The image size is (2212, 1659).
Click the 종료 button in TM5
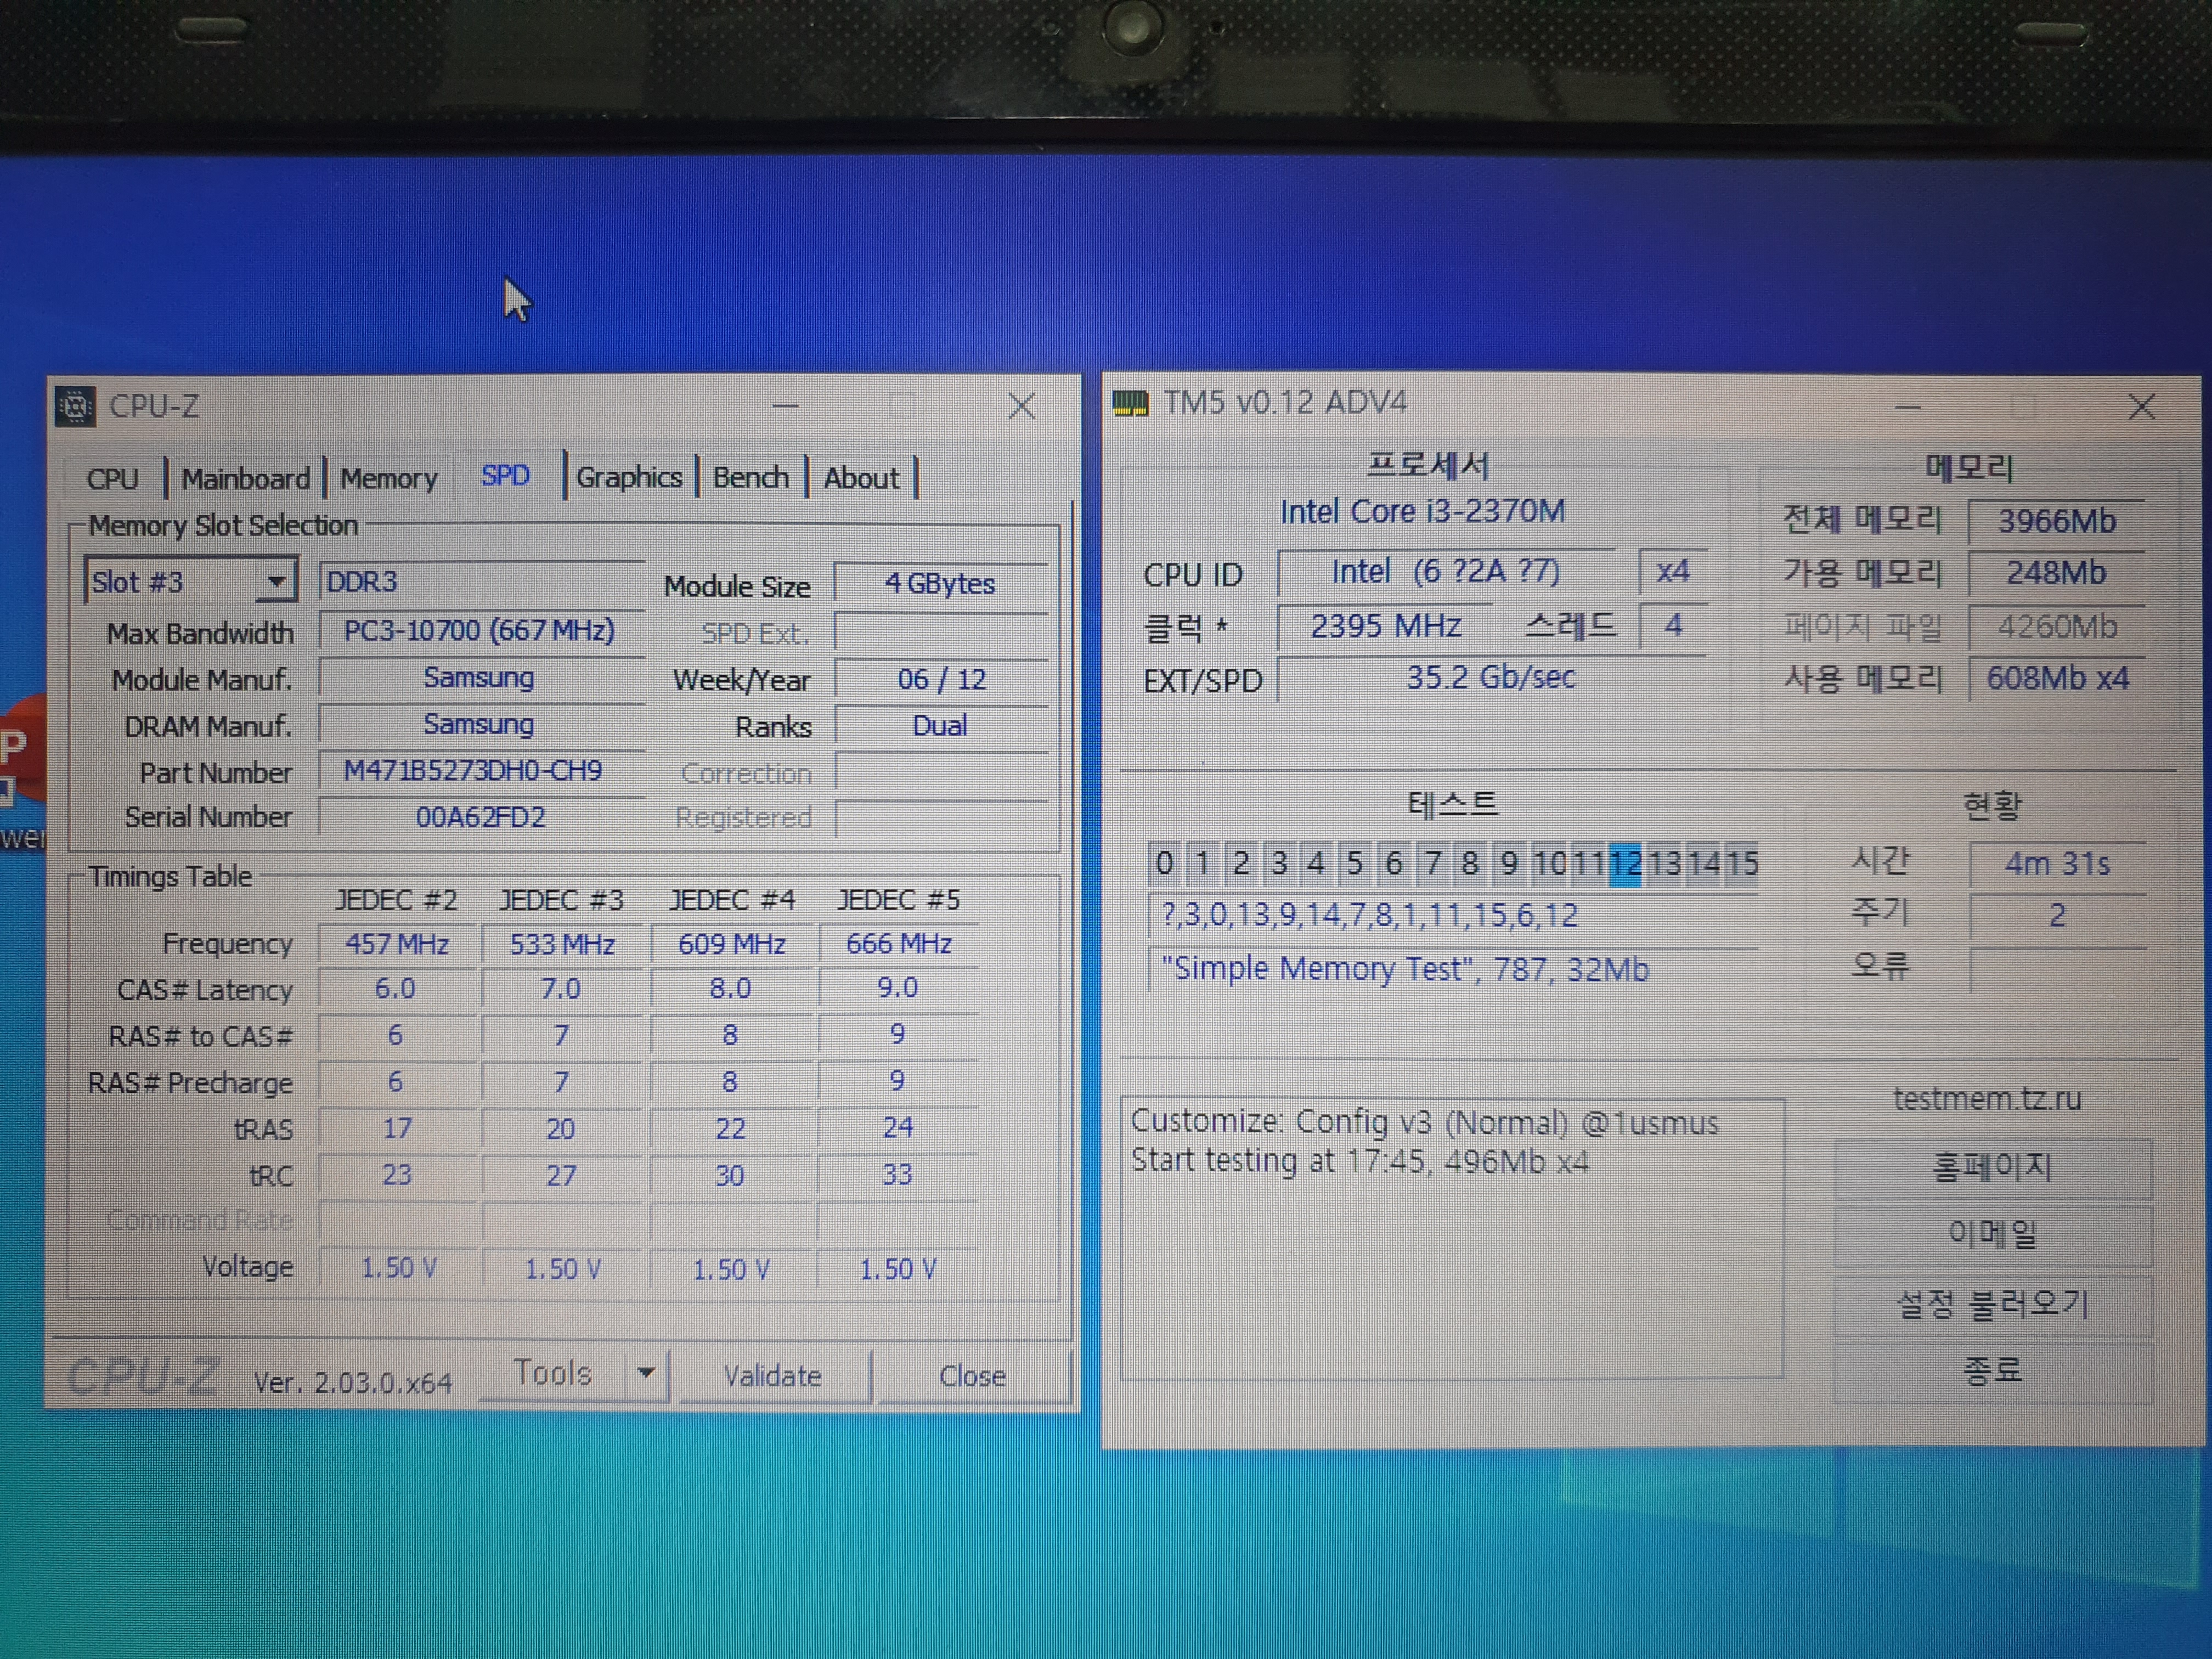(1992, 1370)
